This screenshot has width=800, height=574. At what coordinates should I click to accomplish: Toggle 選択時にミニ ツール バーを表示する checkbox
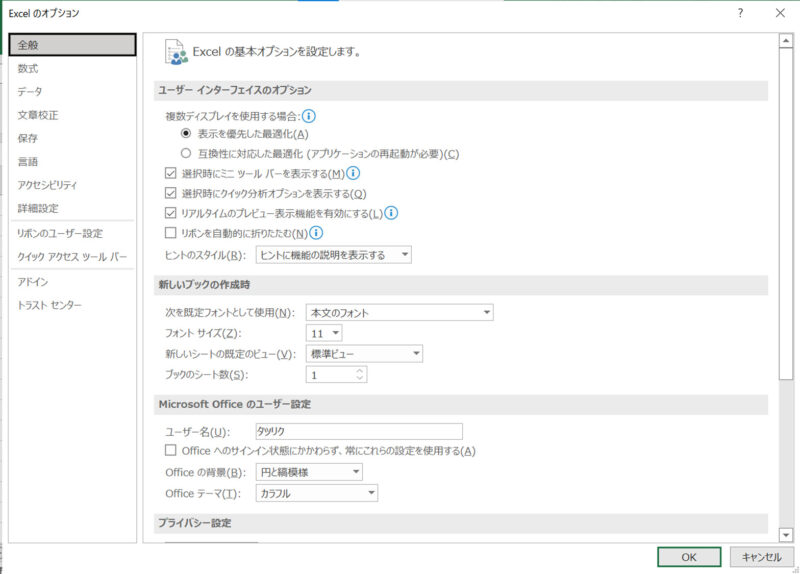[170, 173]
